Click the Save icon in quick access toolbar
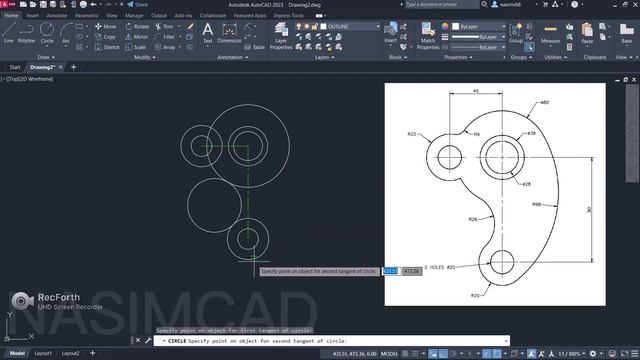This screenshot has width=640, height=360. pos(43,4)
